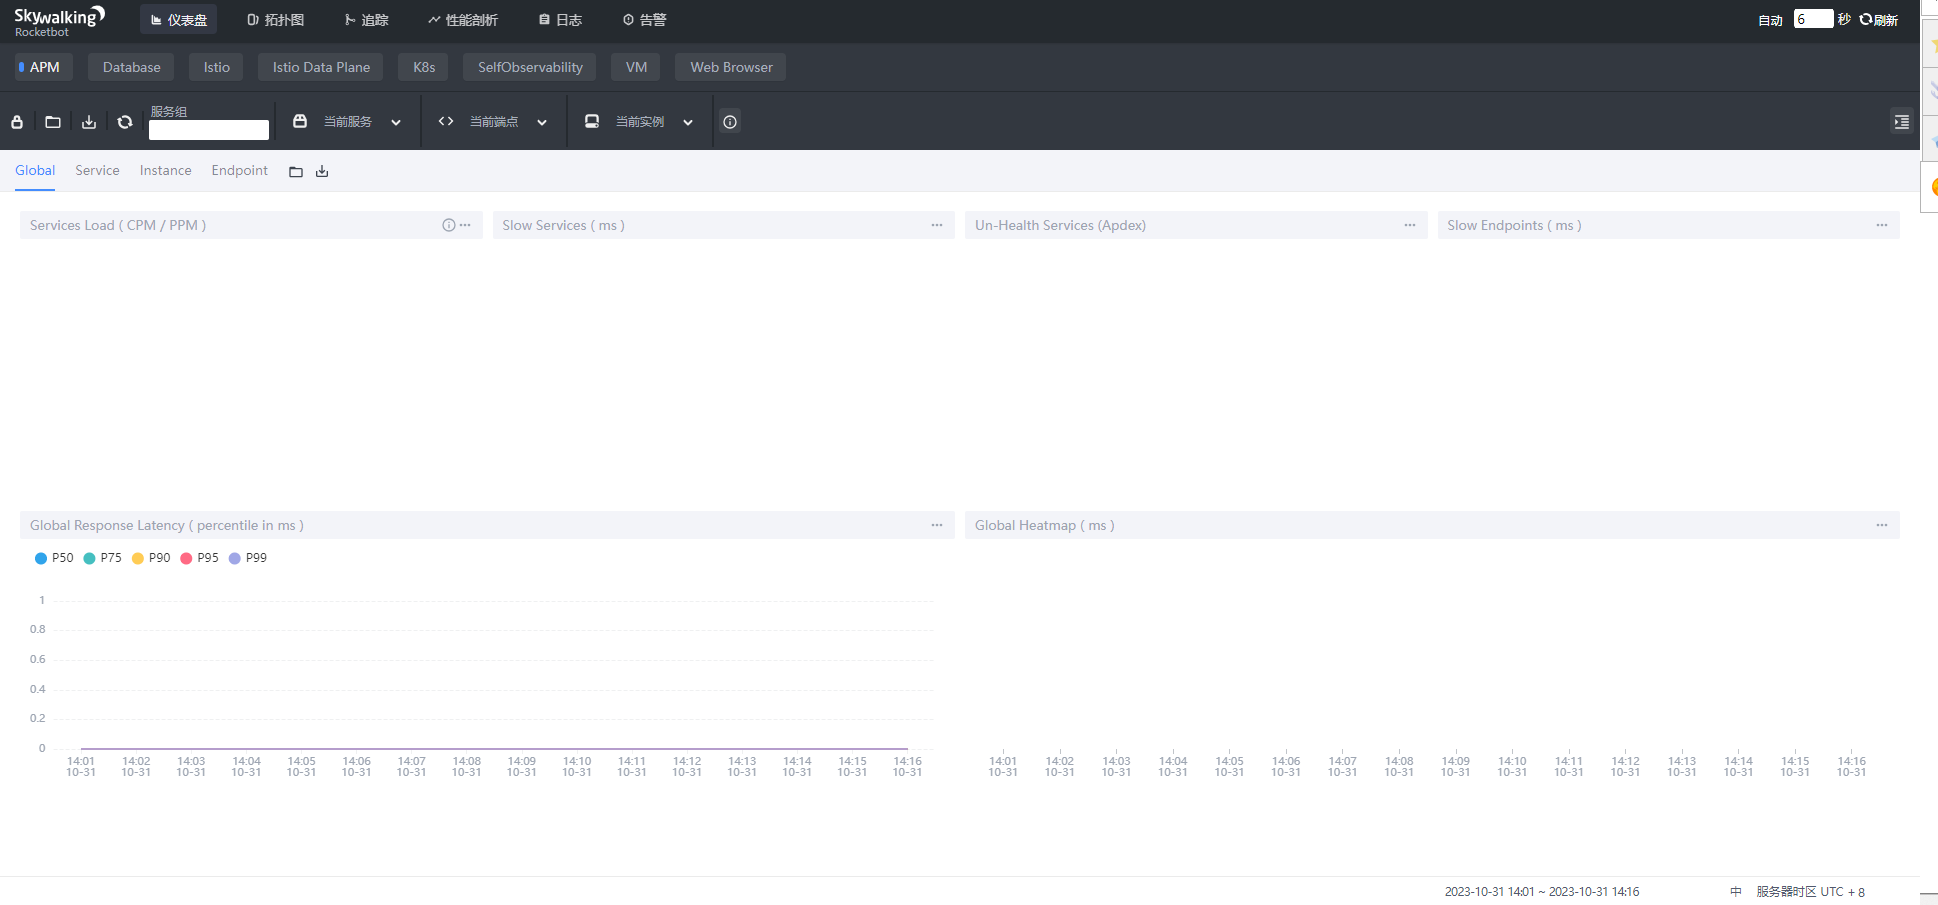Expand the 当前服务 dropdown arrow
Image resolution: width=1938 pixels, height=905 pixels.
pos(396,122)
